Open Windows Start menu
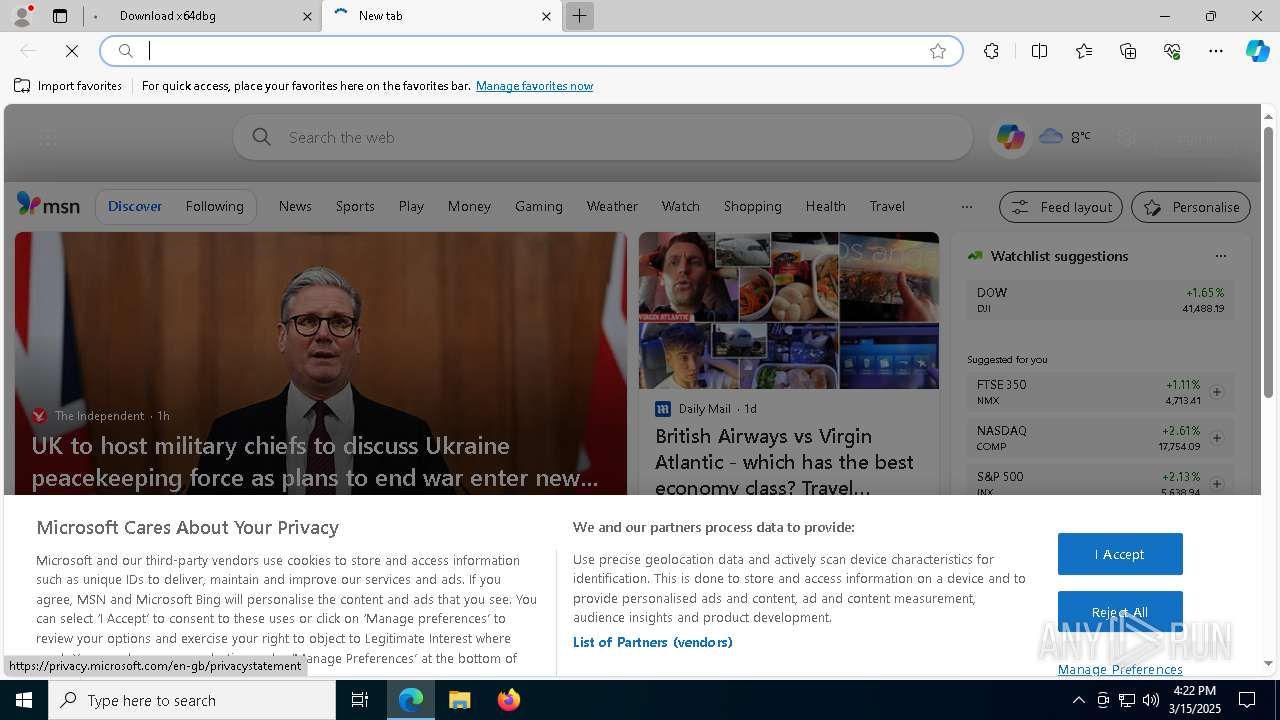1280x720 pixels. click(x=24, y=700)
